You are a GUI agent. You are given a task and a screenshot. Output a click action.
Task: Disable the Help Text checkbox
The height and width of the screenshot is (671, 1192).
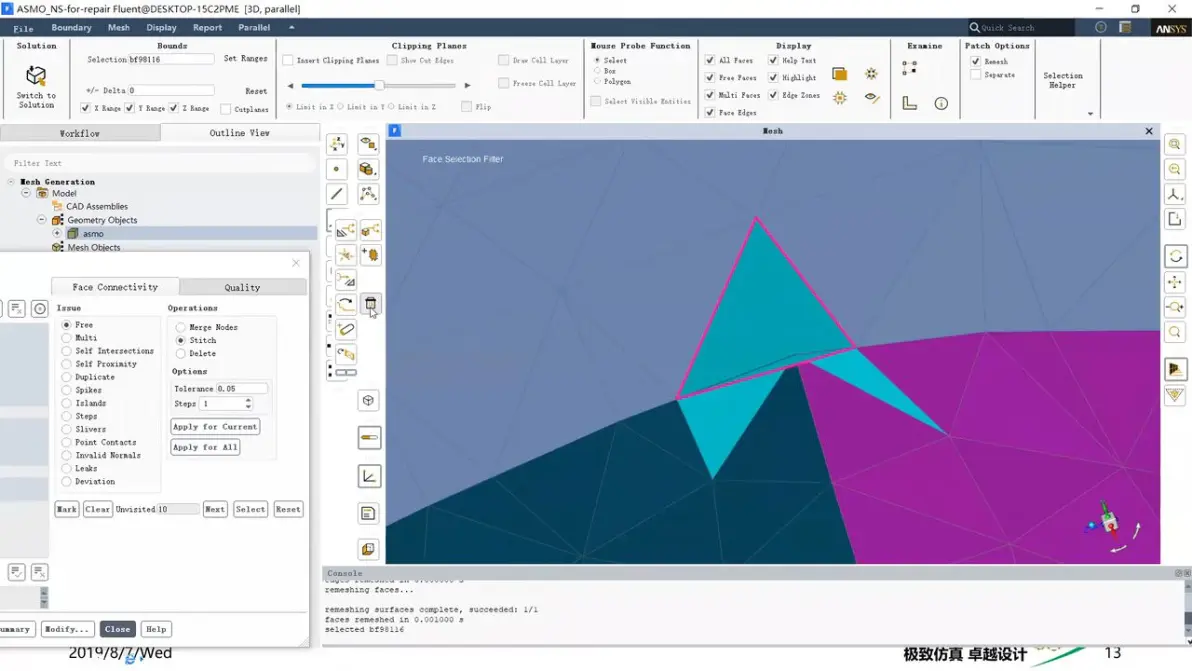773,60
